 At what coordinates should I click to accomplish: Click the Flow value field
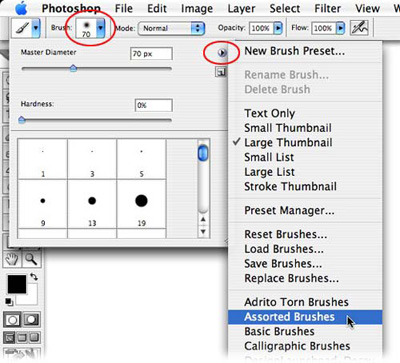click(x=323, y=28)
